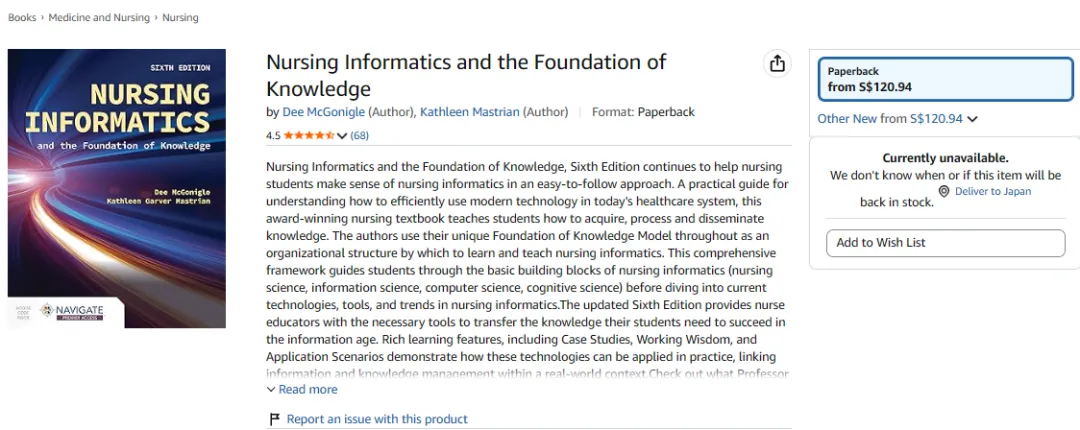The width and height of the screenshot is (1080, 430).
Task: Open author Kathleen Mastrian's page
Action: tap(470, 112)
